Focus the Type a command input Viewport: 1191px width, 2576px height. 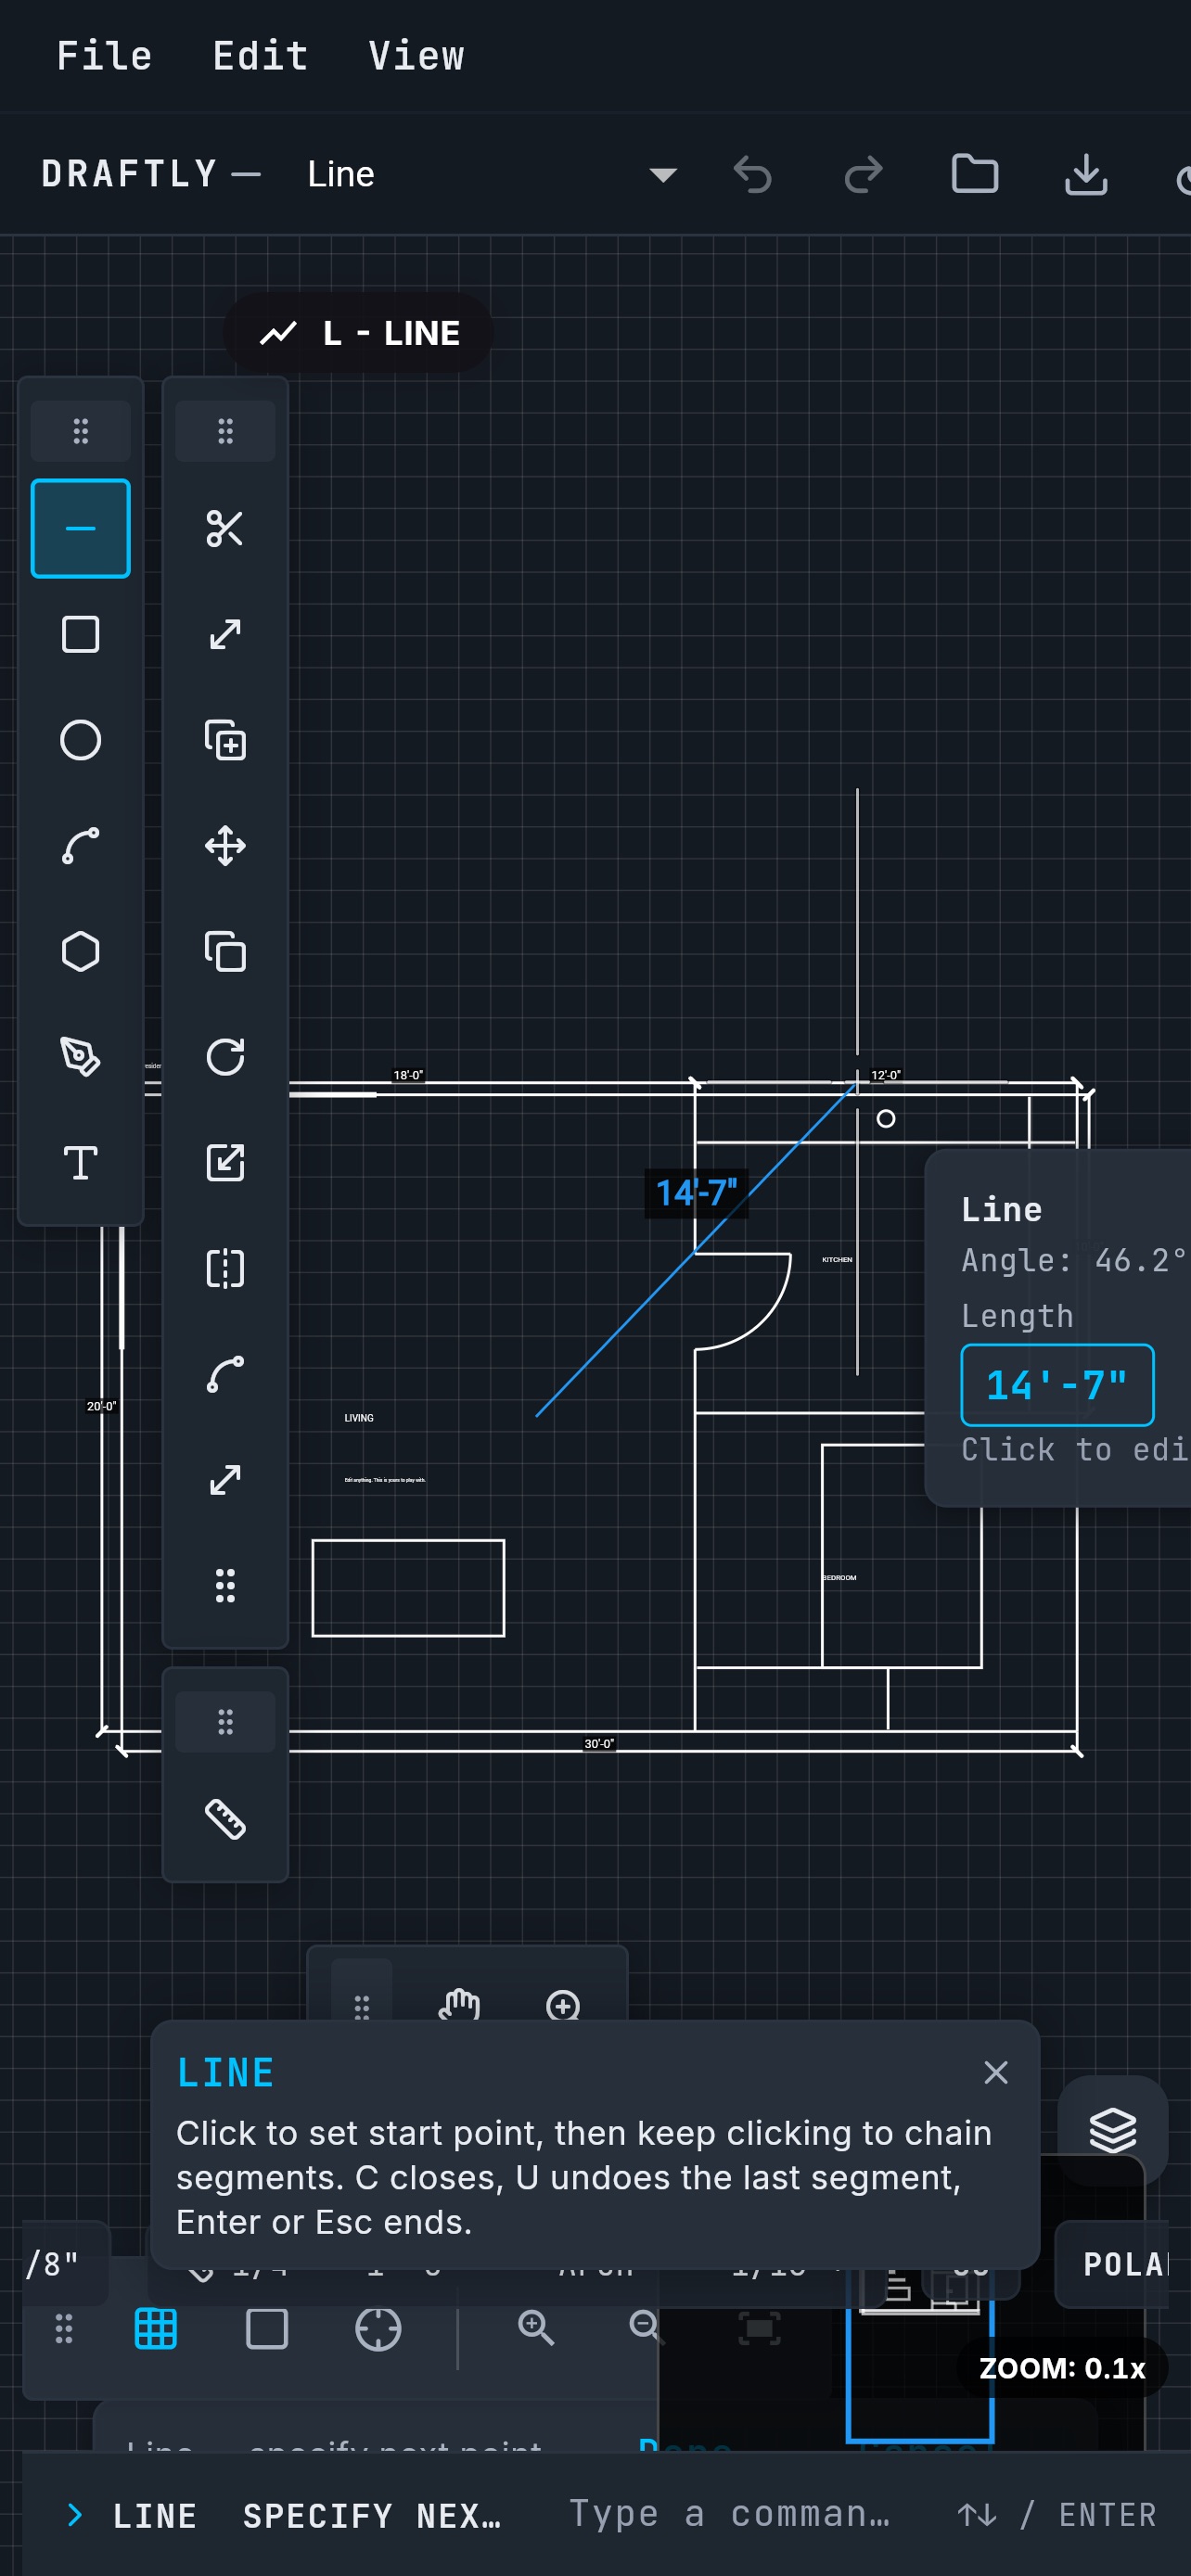click(730, 2514)
